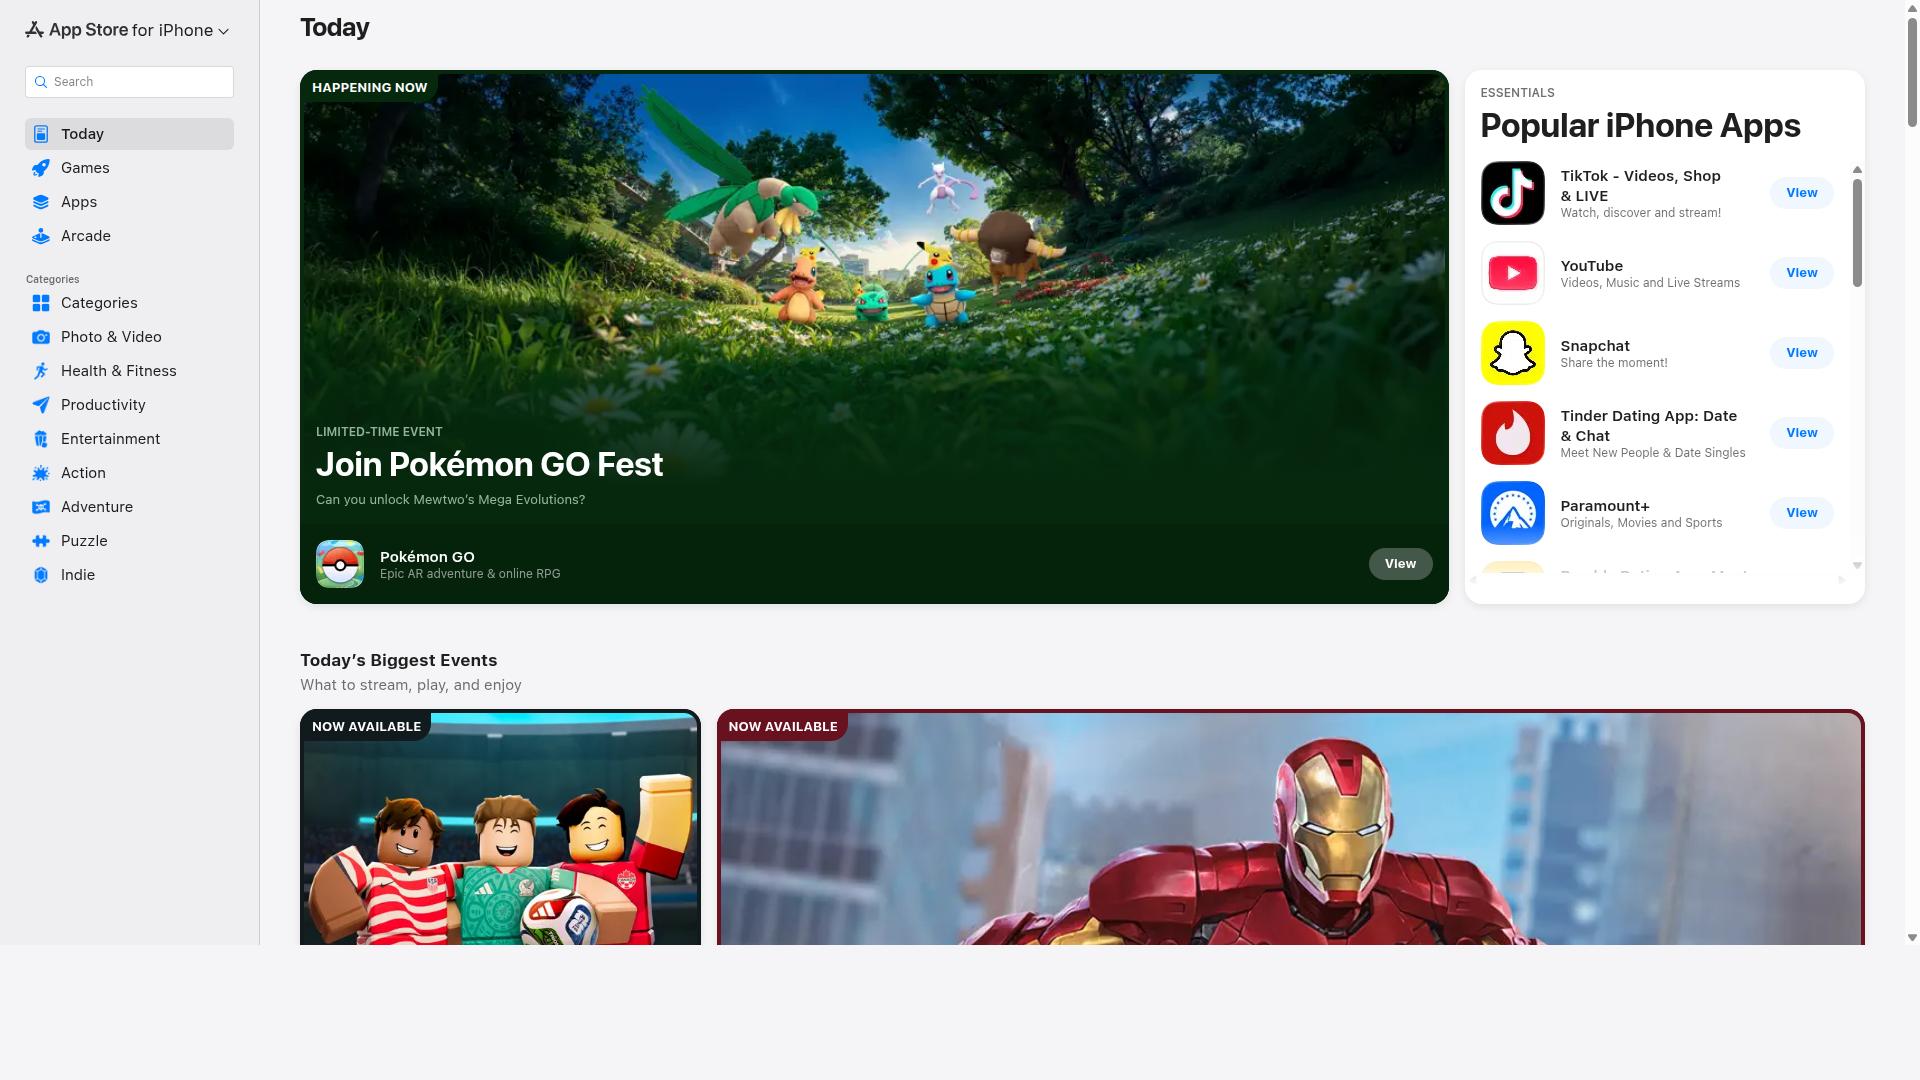Click the Today sidebar icon

pos(41,134)
